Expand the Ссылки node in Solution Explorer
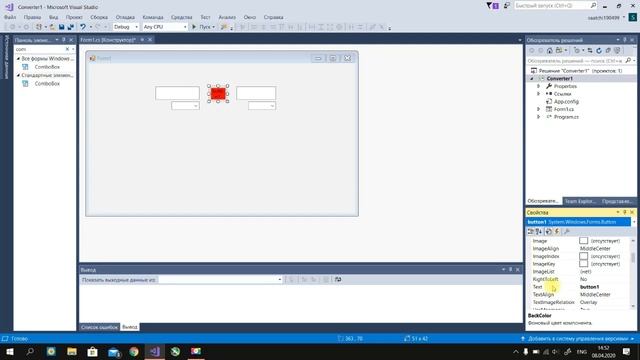The width and height of the screenshot is (640, 360). click(x=538, y=94)
